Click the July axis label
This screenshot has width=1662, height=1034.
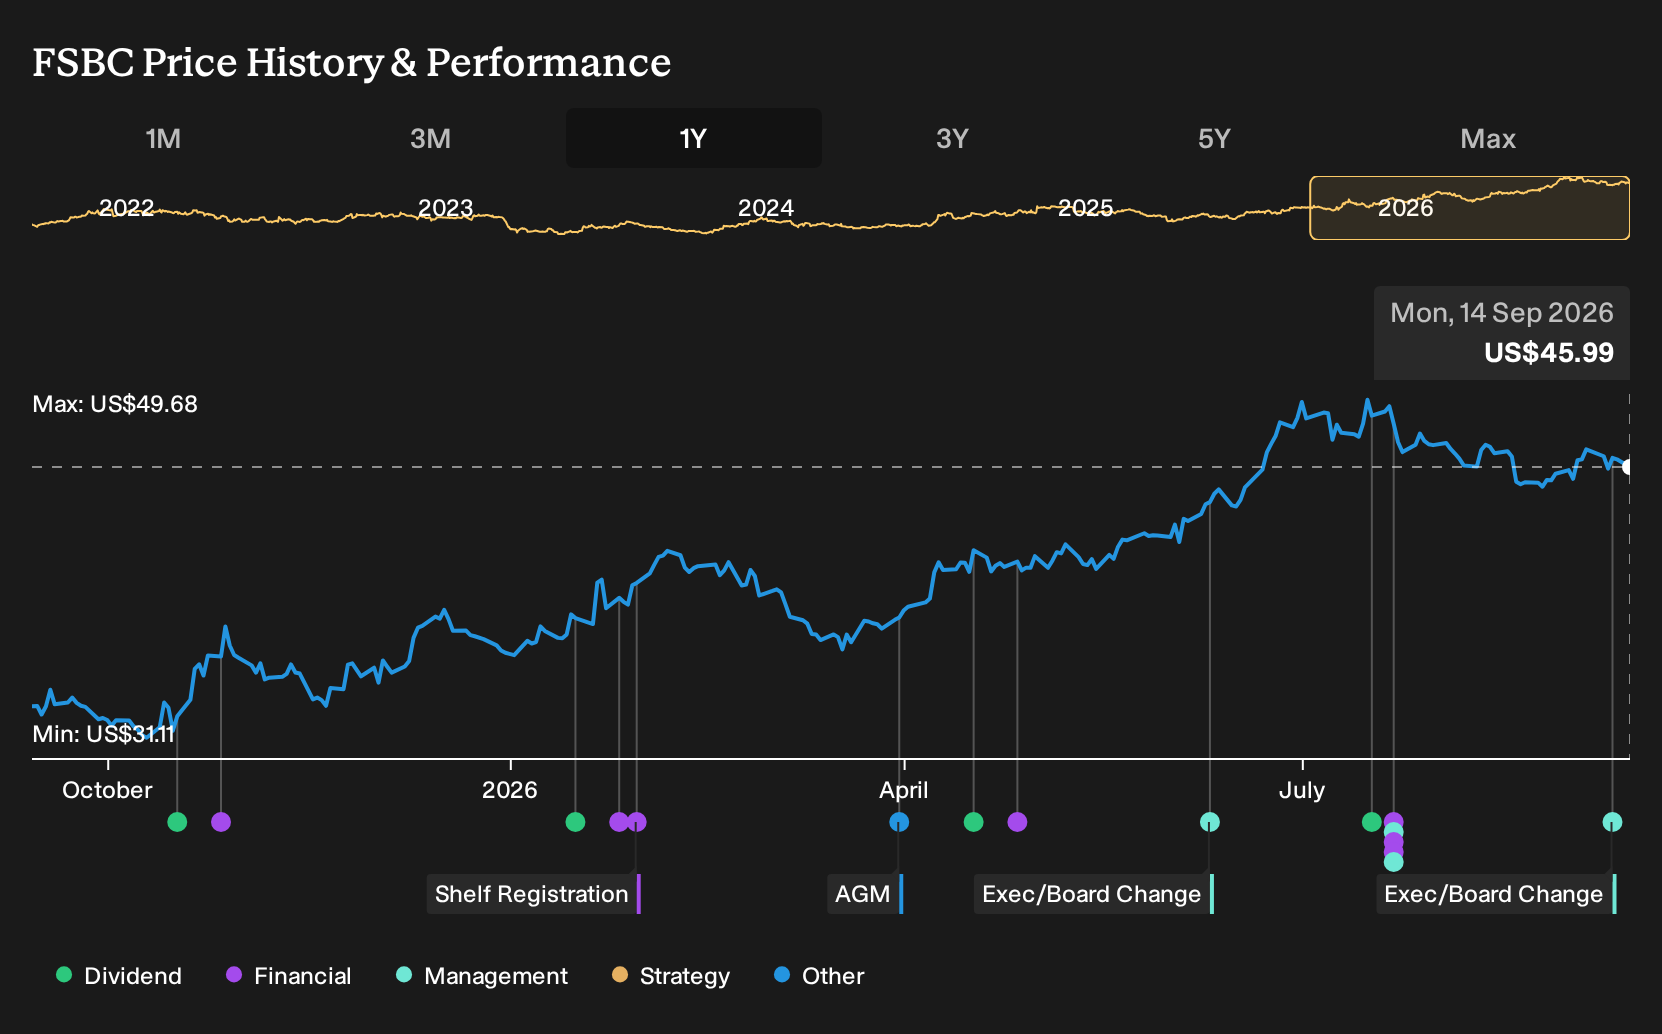click(x=1302, y=790)
